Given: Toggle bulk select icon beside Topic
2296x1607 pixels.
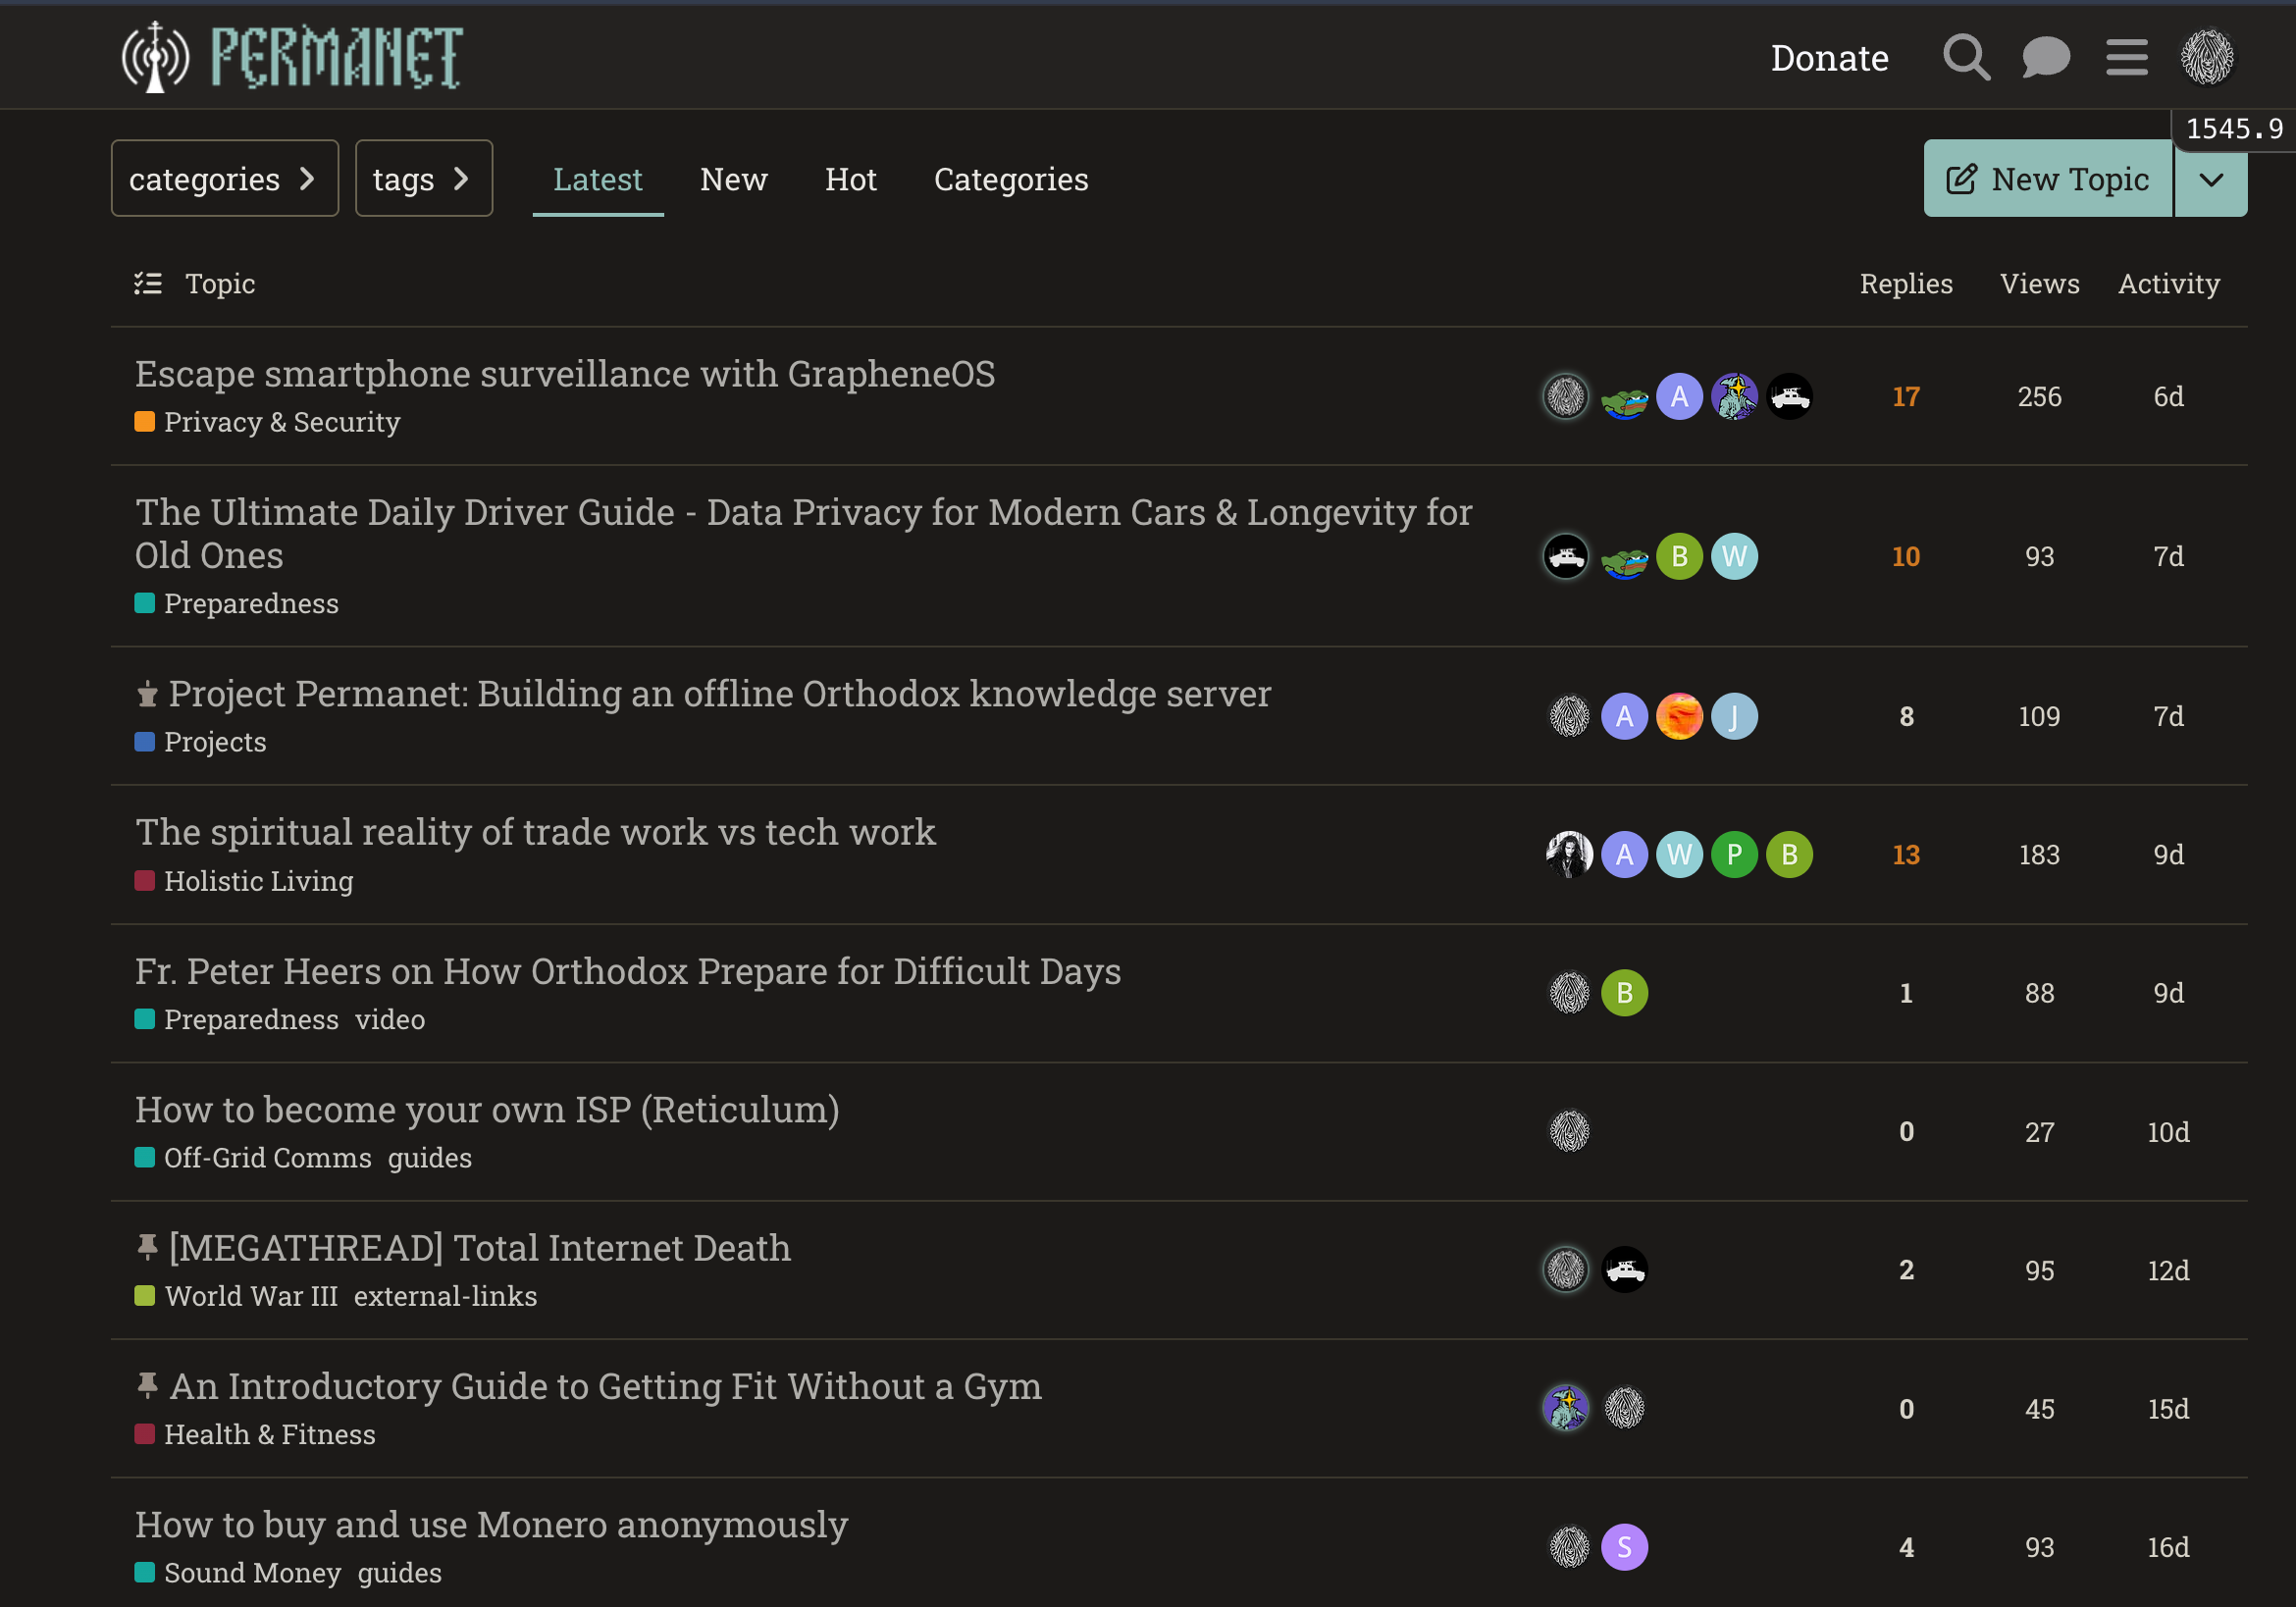Looking at the screenshot, I should 148,284.
